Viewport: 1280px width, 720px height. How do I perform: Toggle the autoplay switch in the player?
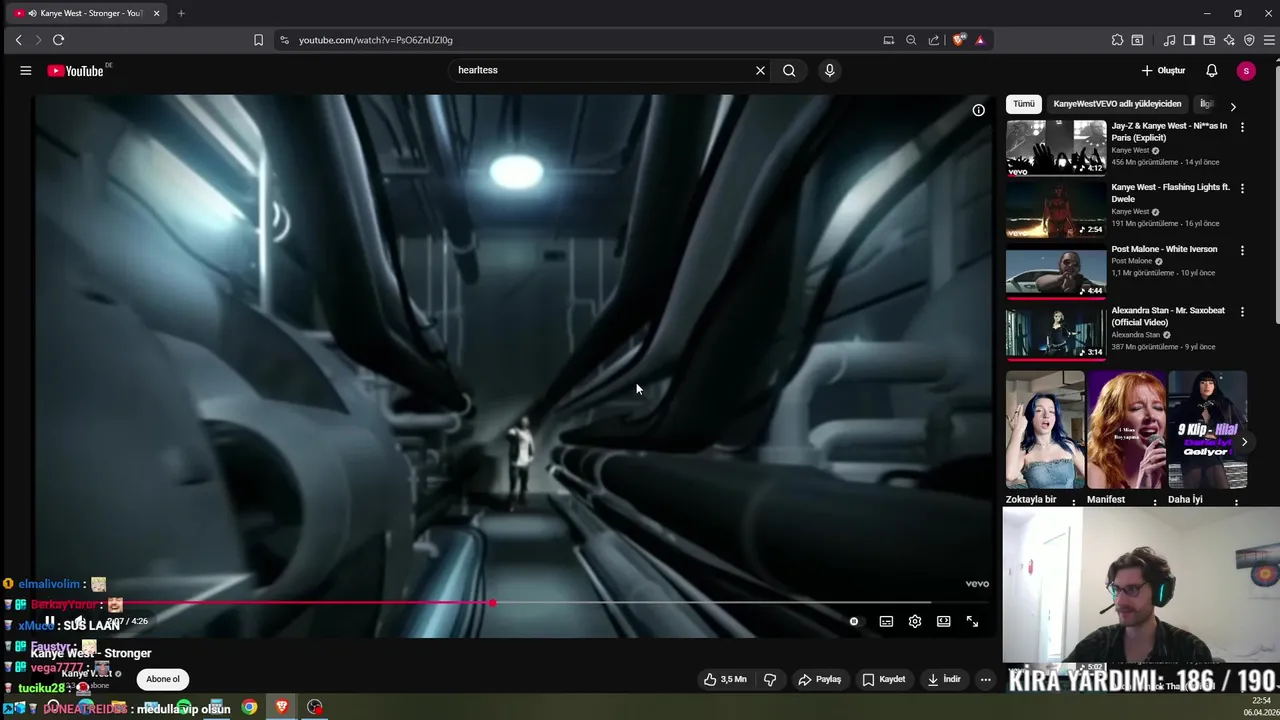[x=853, y=621]
